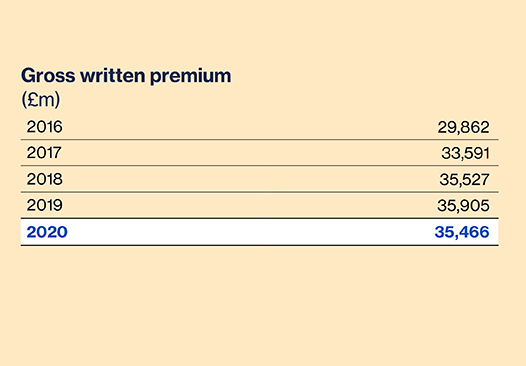526x366 pixels.
Task: Select the 29,862 value for 2016
Action: (x=463, y=127)
